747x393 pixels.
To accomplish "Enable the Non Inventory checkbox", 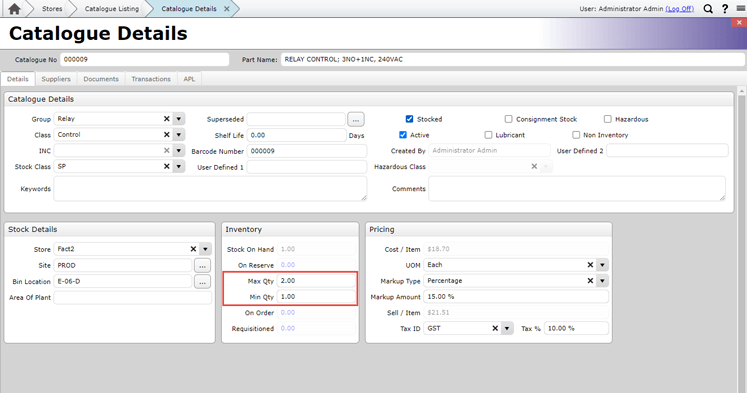I will 576,135.
